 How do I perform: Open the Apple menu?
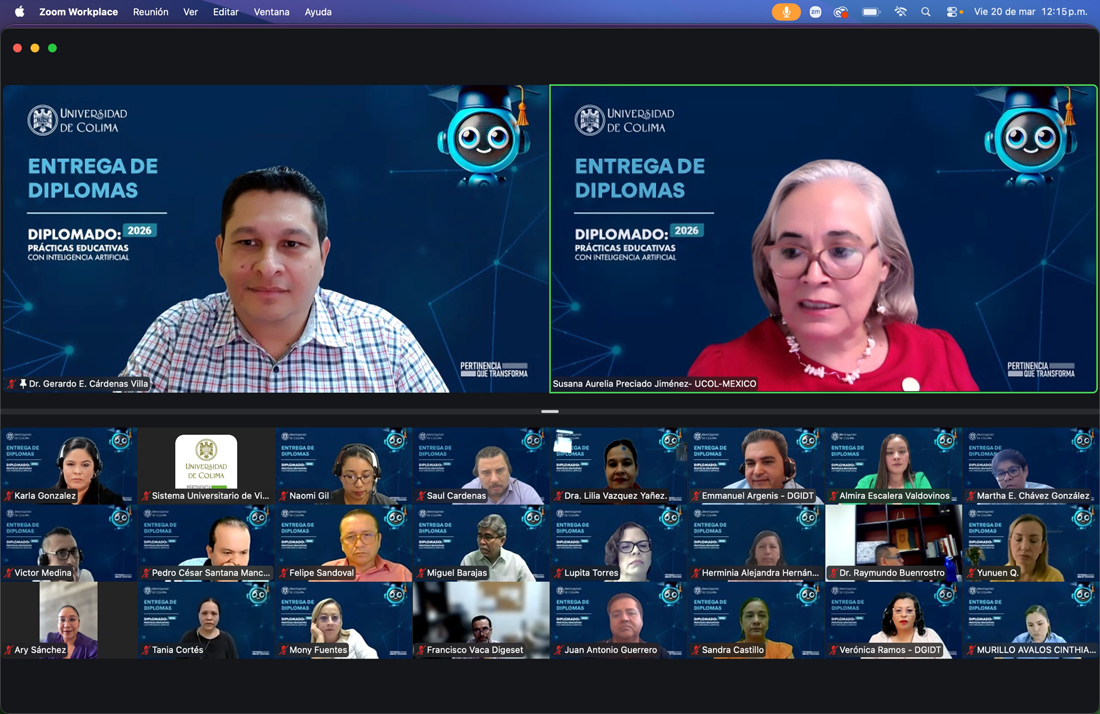click(19, 12)
